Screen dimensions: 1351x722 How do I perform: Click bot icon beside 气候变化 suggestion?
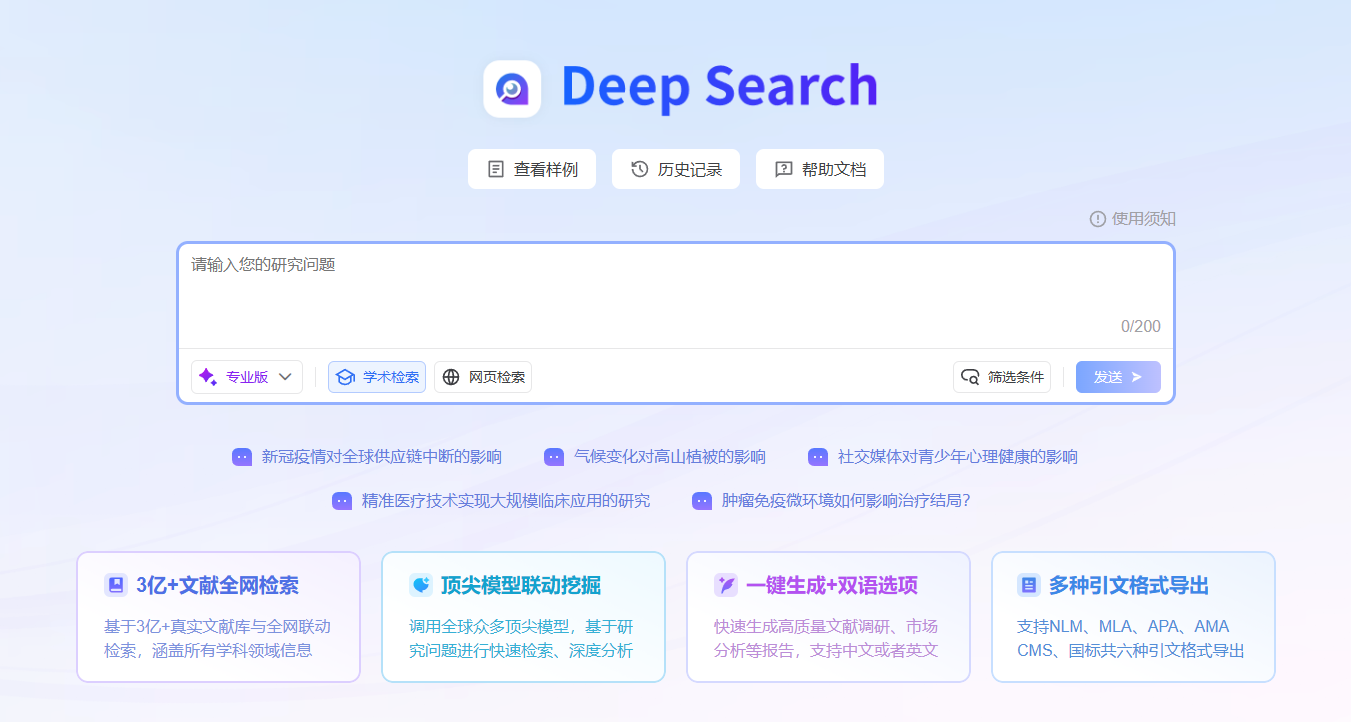tap(554, 457)
